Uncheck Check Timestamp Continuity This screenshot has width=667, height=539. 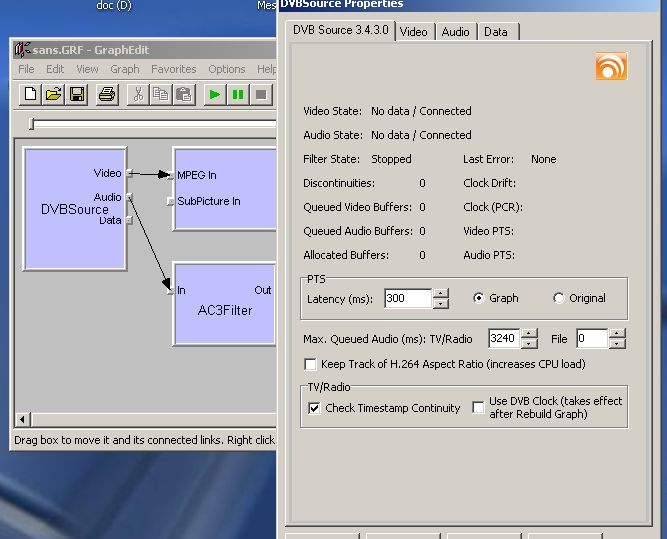[x=314, y=408]
